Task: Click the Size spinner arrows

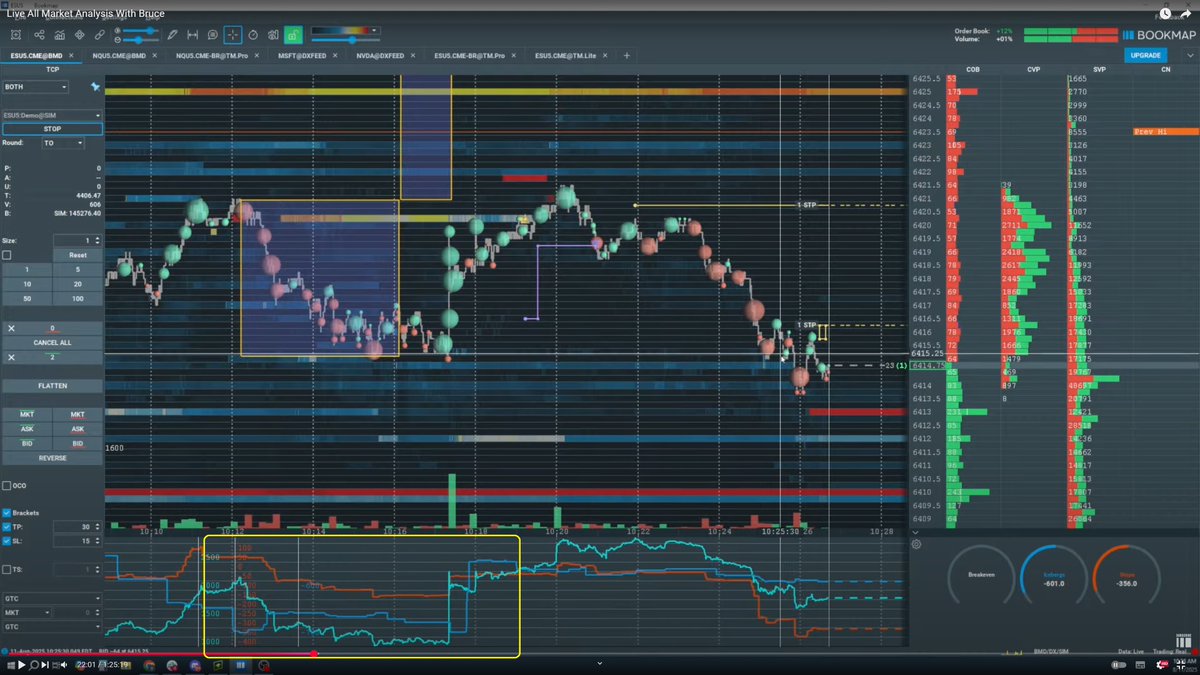Action: click(97, 240)
